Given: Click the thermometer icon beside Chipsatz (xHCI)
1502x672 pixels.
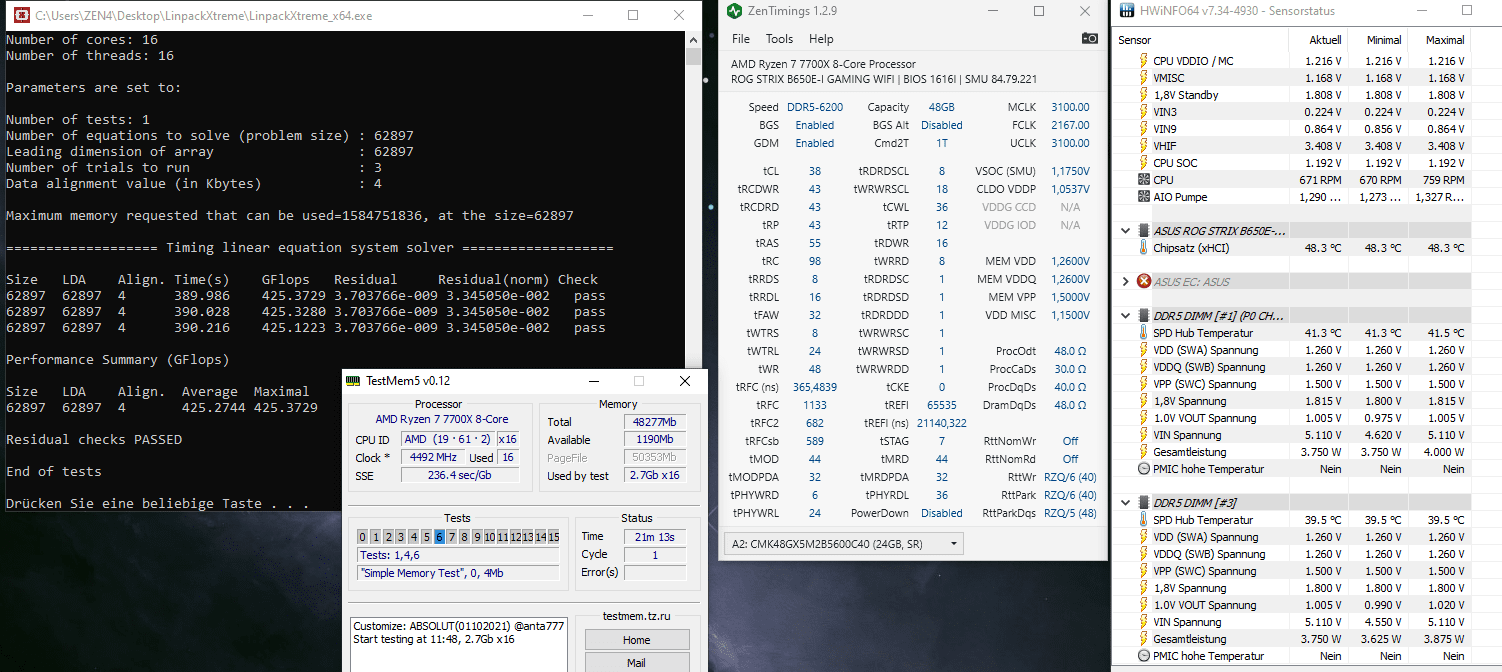Looking at the screenshot, I should pos(1144,248).
